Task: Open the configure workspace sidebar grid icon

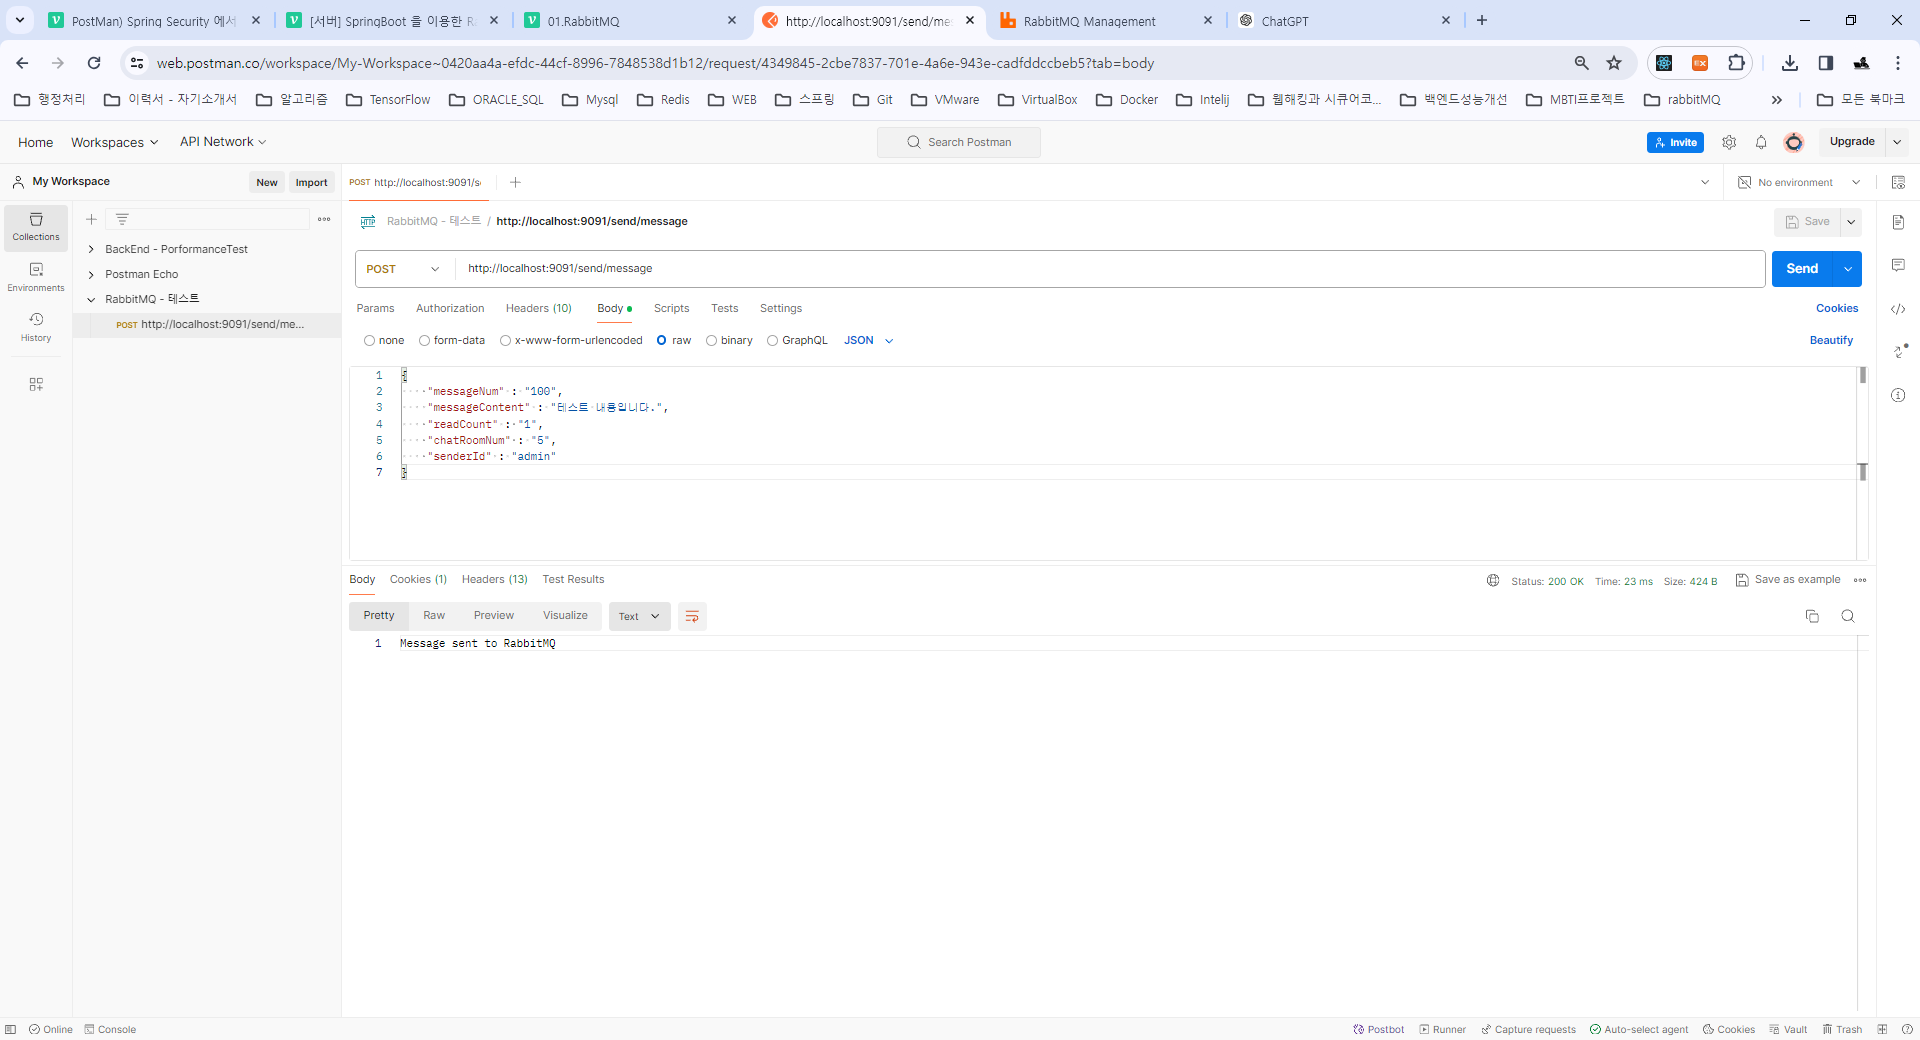Action: pos(36,384)
